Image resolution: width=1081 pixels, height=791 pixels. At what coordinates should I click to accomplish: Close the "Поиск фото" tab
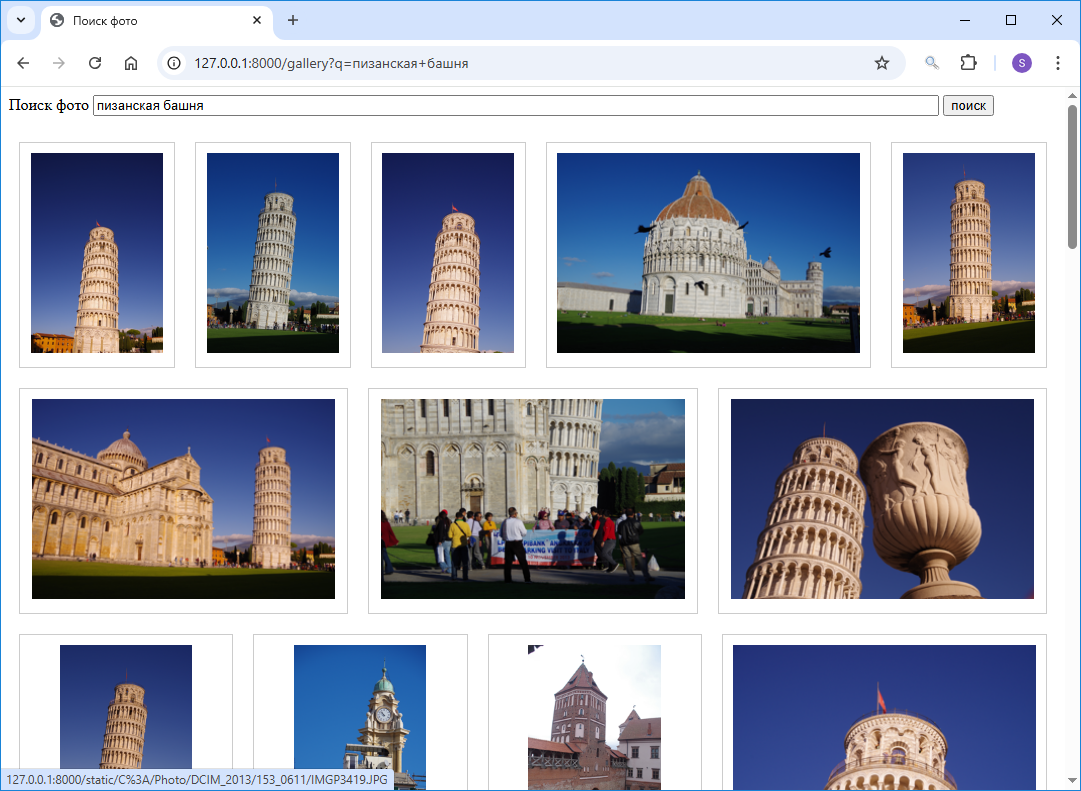(x=257, y=20)
